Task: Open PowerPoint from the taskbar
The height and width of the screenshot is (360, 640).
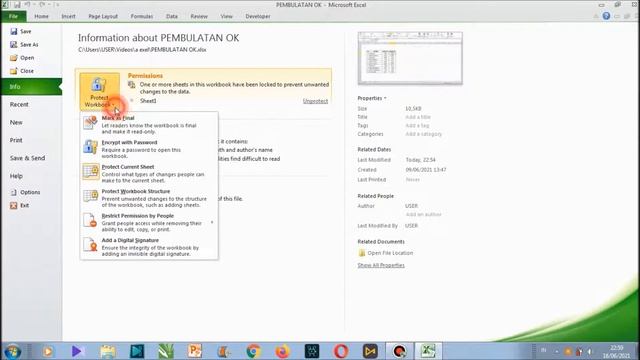Action: click(195, 351)
